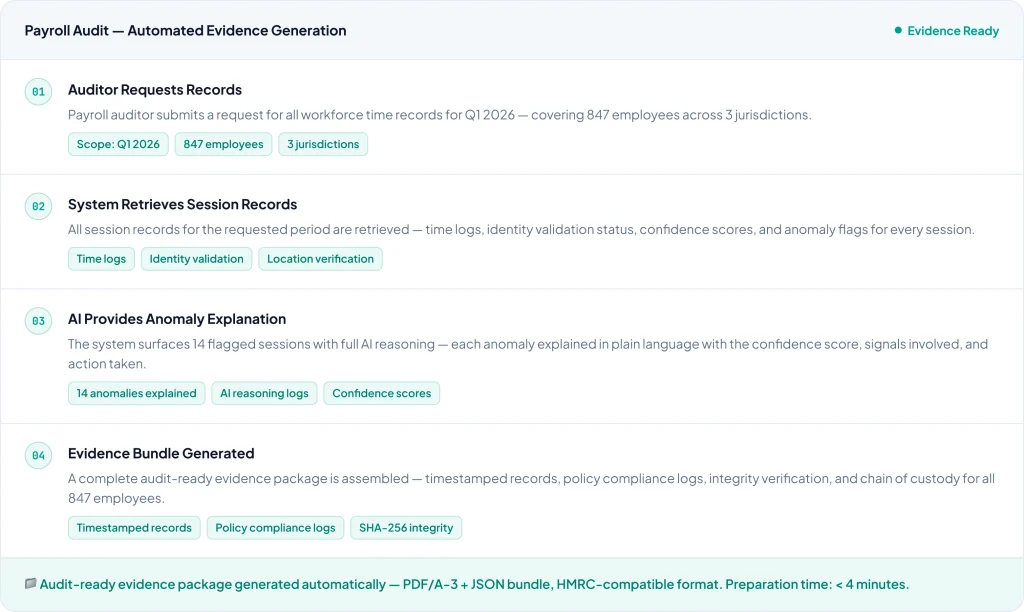The width and height of the screenshot is (1024, 612).
Task: Click the 3 jurisdictions tag
Action: tap(323, 144)
